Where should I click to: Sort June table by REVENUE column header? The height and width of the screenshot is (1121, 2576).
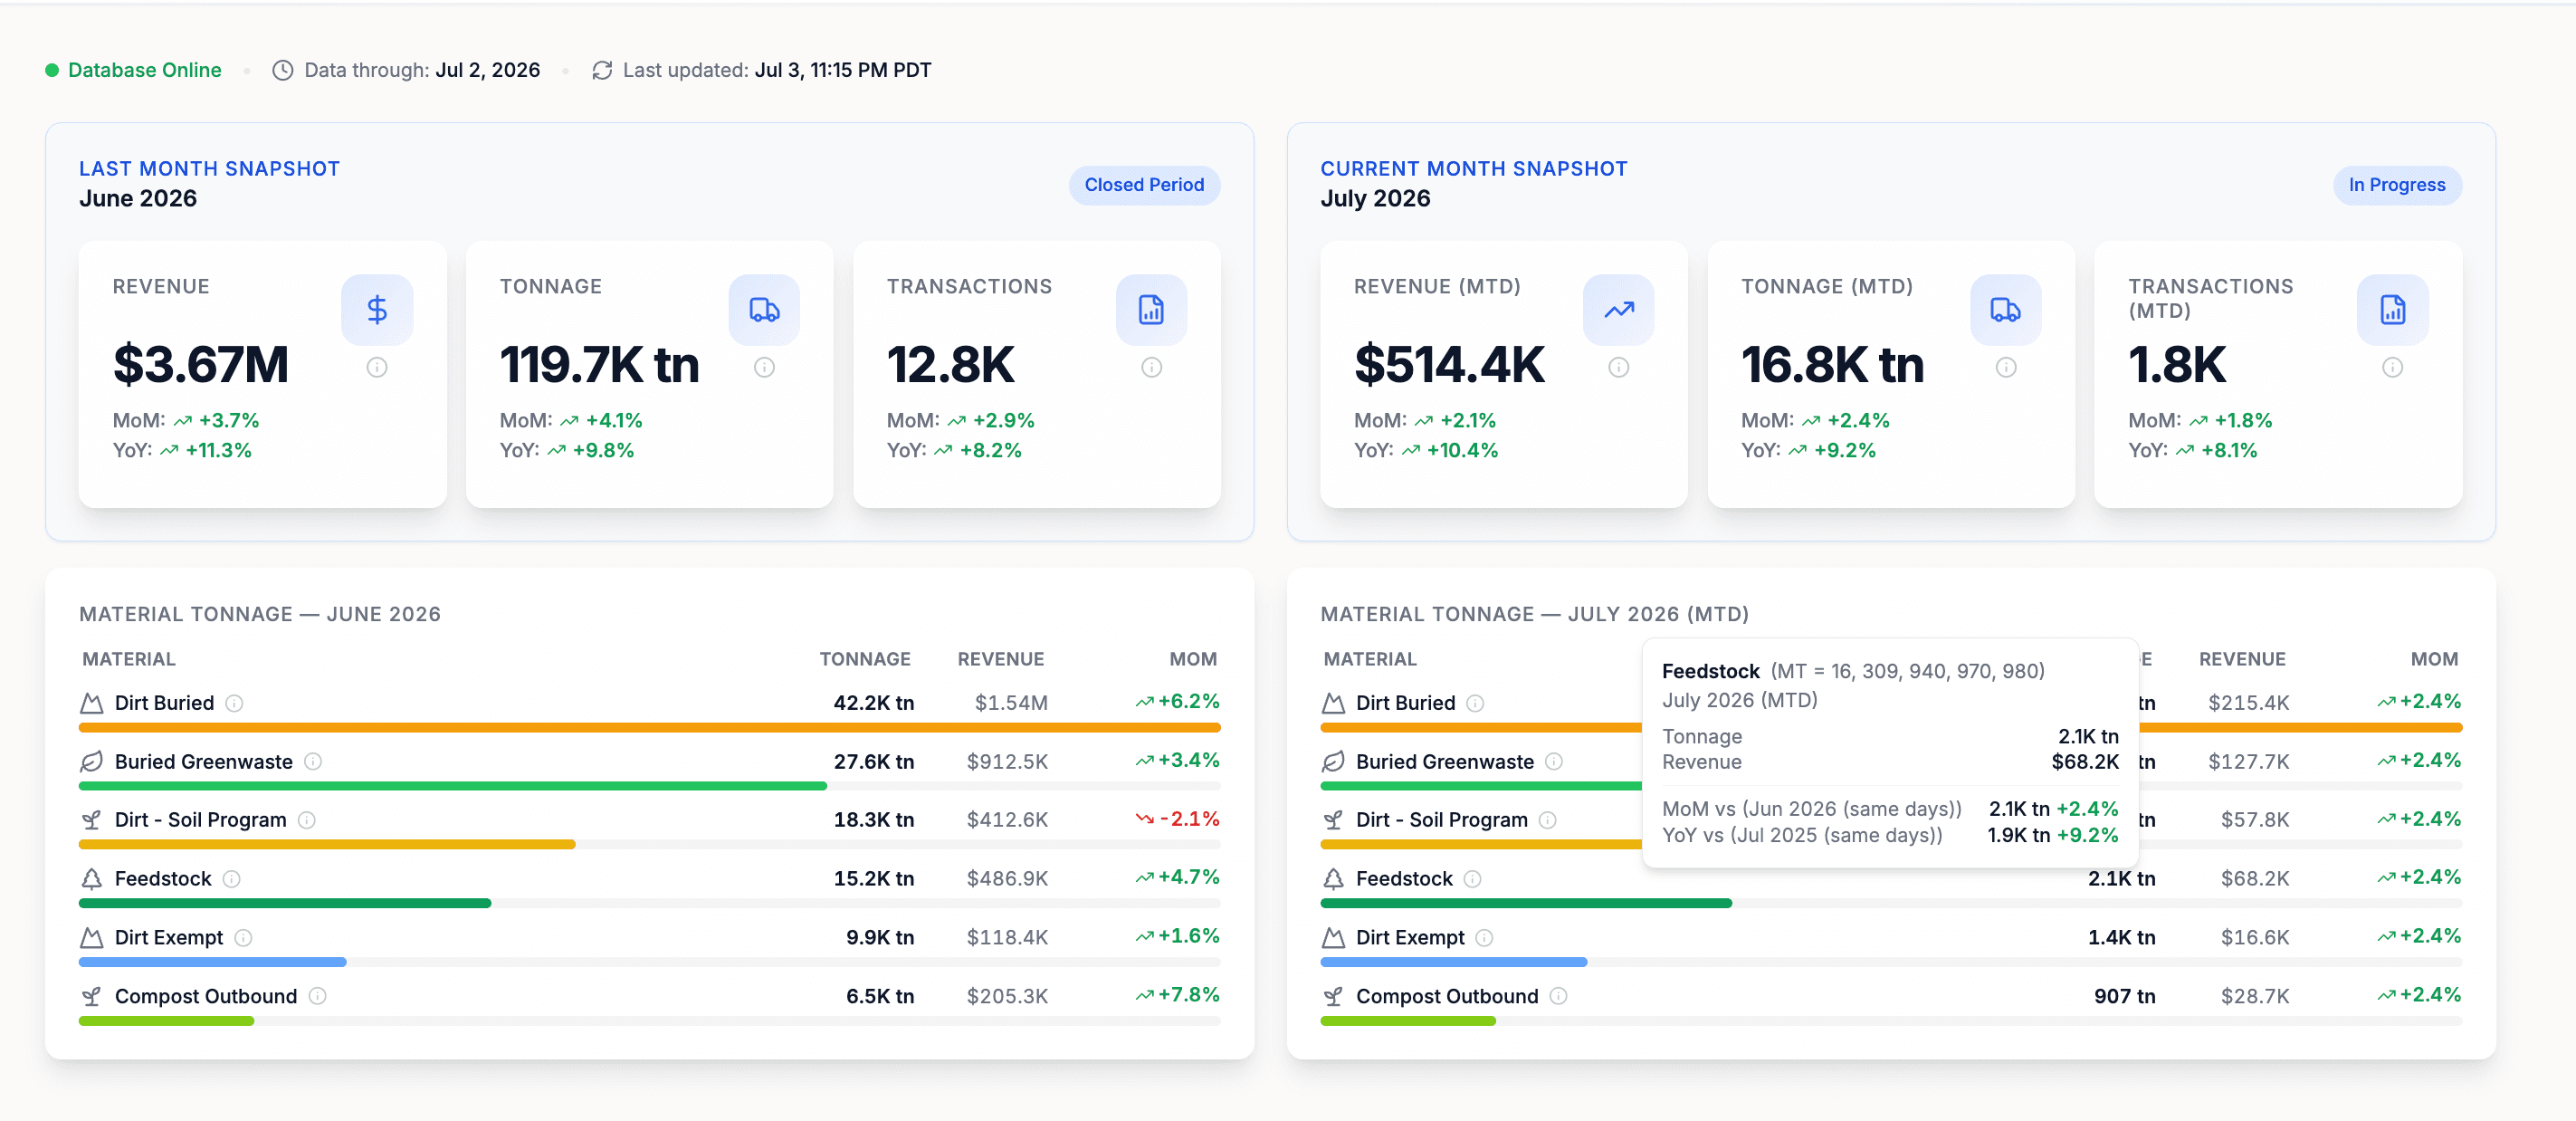click(x=1000, y=659)
